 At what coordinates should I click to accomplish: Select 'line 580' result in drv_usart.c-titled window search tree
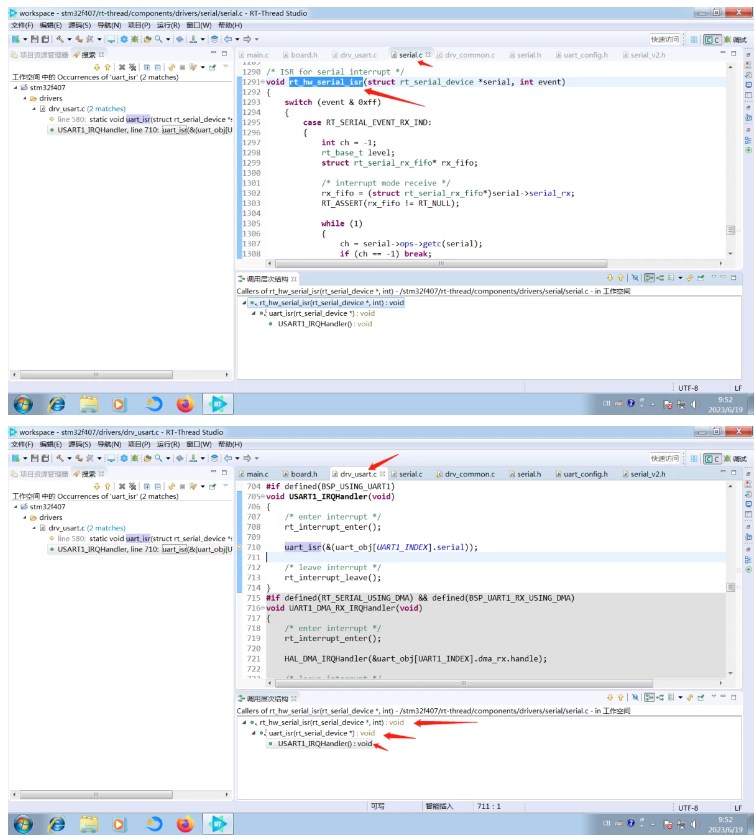tap(140, 538)
